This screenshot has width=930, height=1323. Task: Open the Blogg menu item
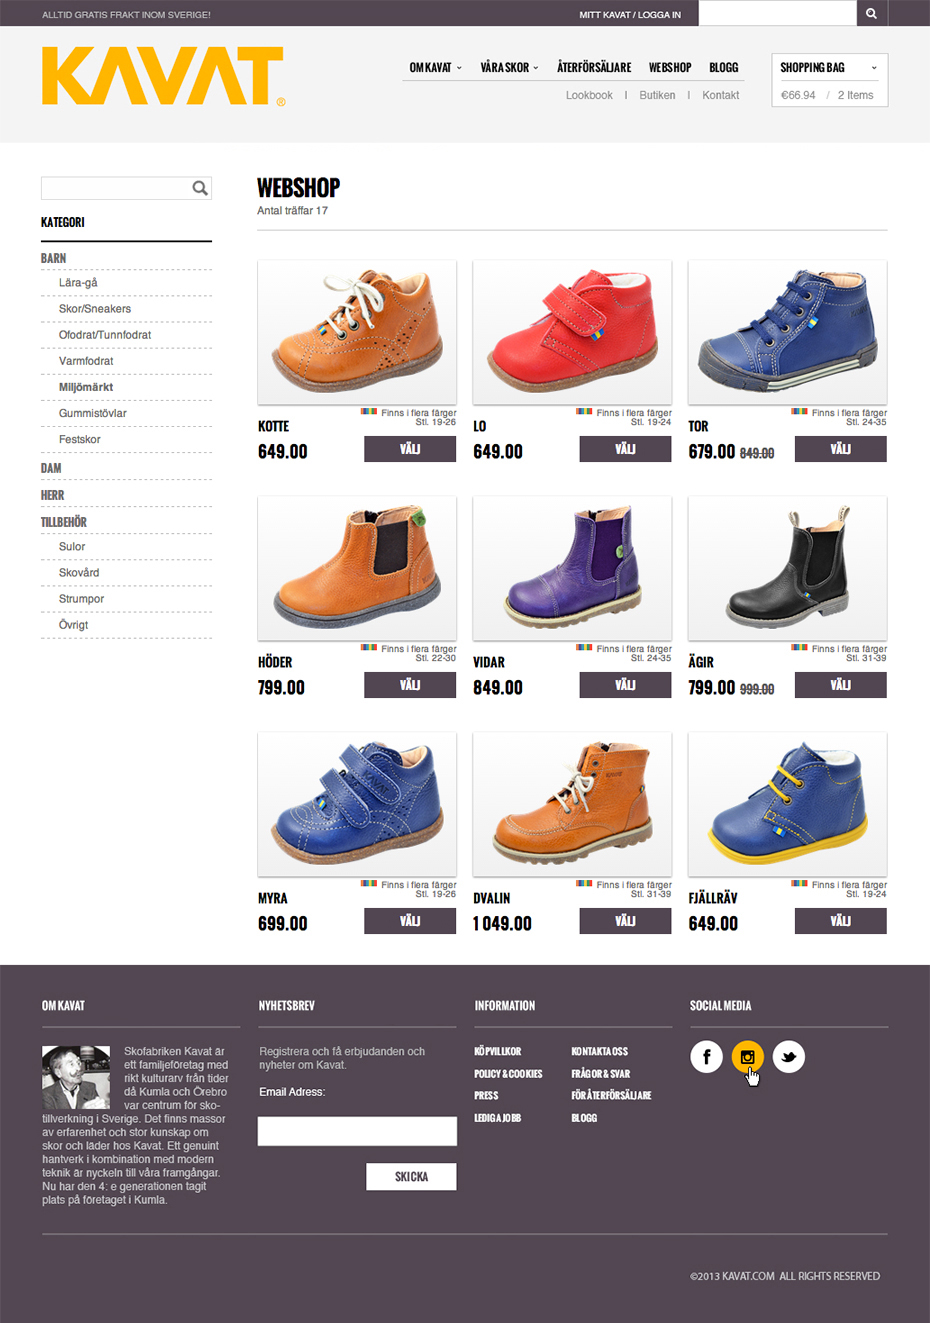pyautogui.click(x=724, y=67)
